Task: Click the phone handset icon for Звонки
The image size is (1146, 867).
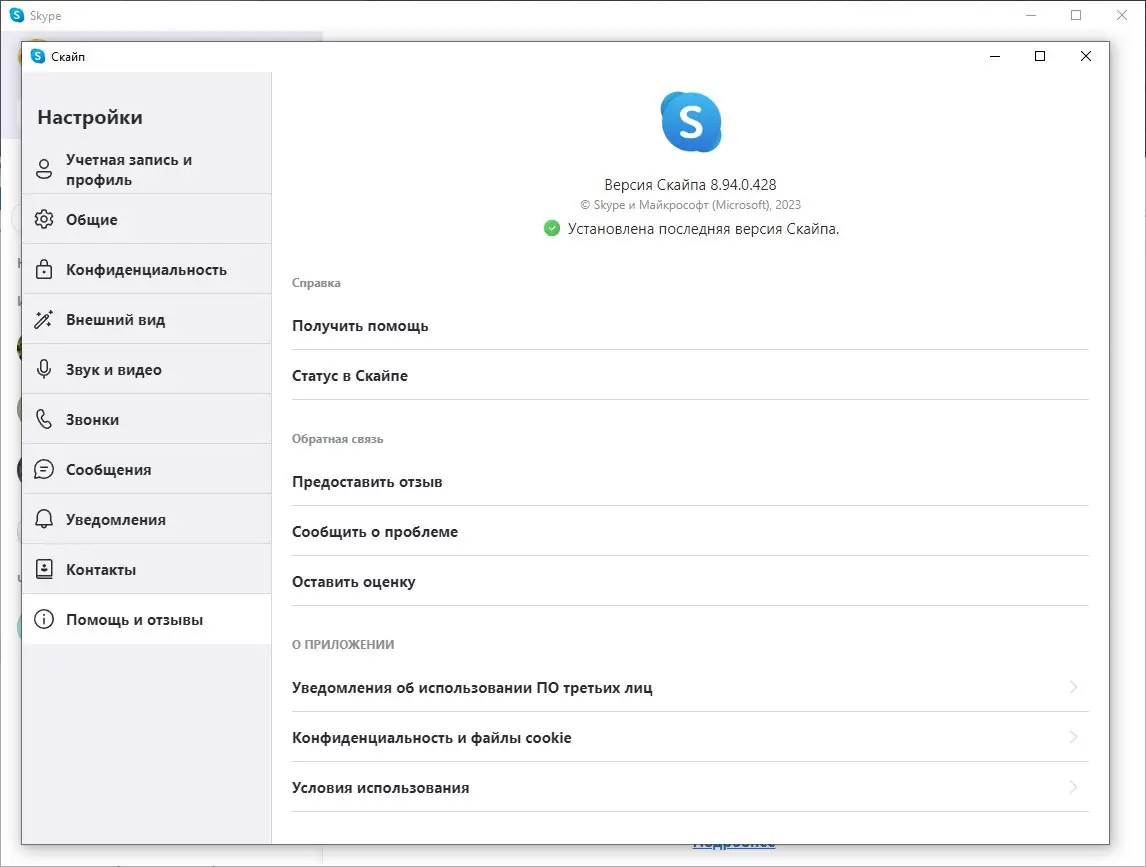Action: (x=44, y=419)
